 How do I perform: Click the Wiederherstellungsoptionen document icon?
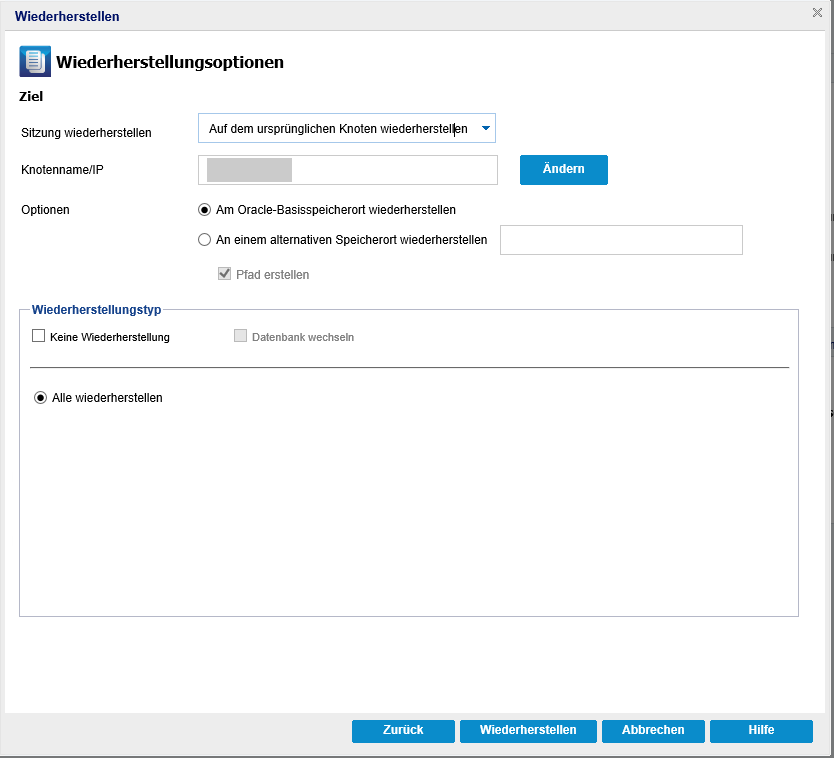35,61
